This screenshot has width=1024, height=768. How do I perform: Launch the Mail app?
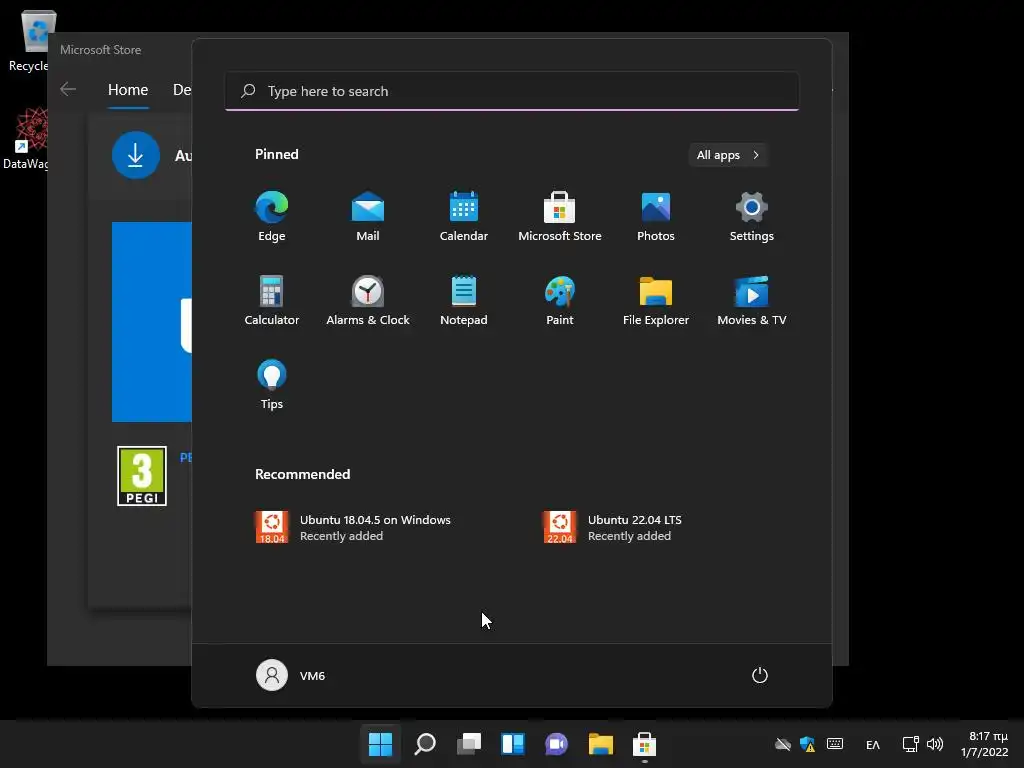coord(368,217)
